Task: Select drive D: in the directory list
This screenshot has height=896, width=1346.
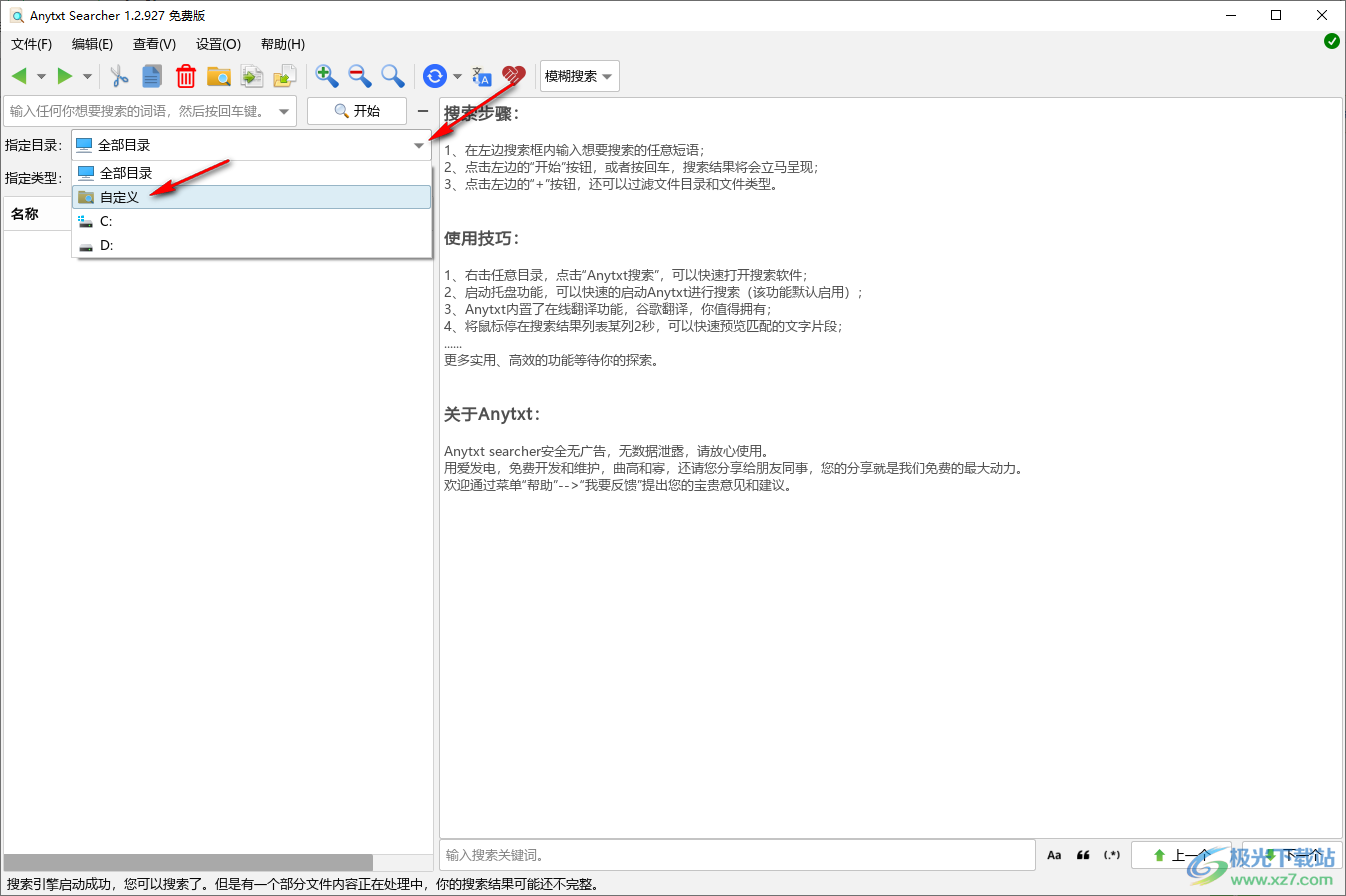Action: pyautogui.click(x=252, y=245)
